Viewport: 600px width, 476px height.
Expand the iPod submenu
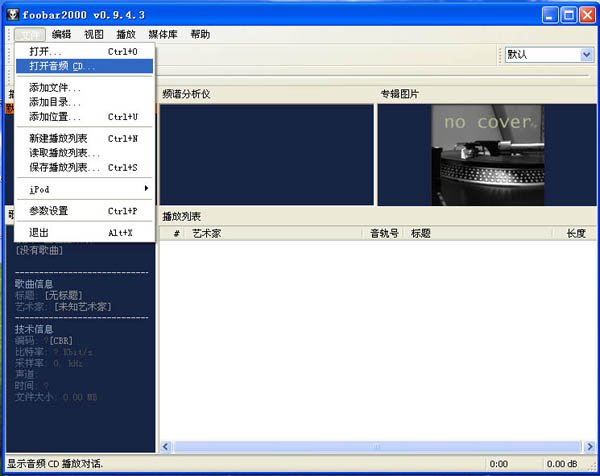pos(85,189)
